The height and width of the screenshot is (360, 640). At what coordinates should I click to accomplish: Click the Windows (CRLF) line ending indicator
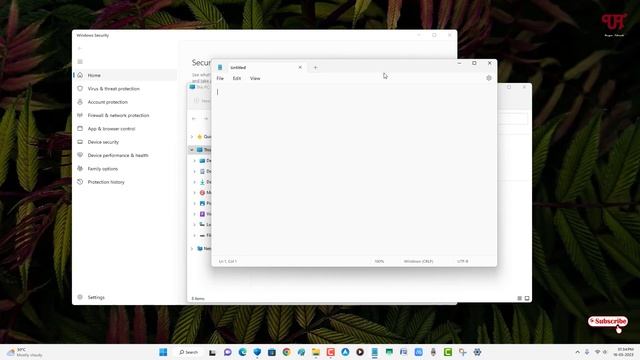418,261
